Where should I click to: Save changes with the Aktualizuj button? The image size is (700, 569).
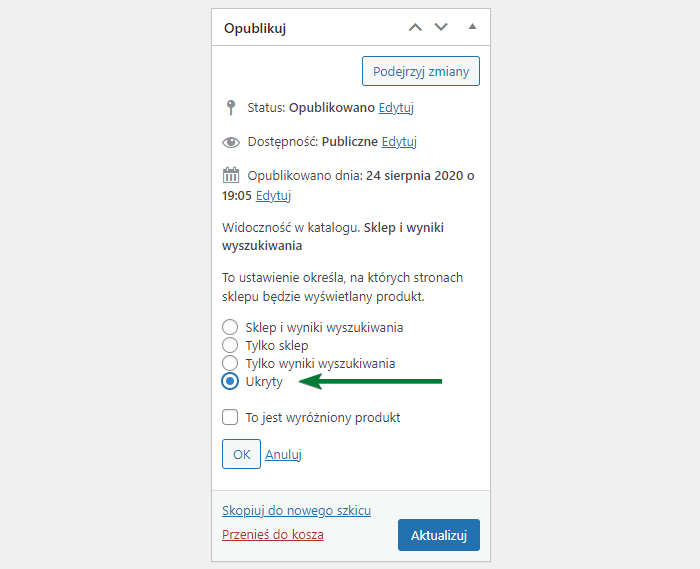[x=439, y=535]
